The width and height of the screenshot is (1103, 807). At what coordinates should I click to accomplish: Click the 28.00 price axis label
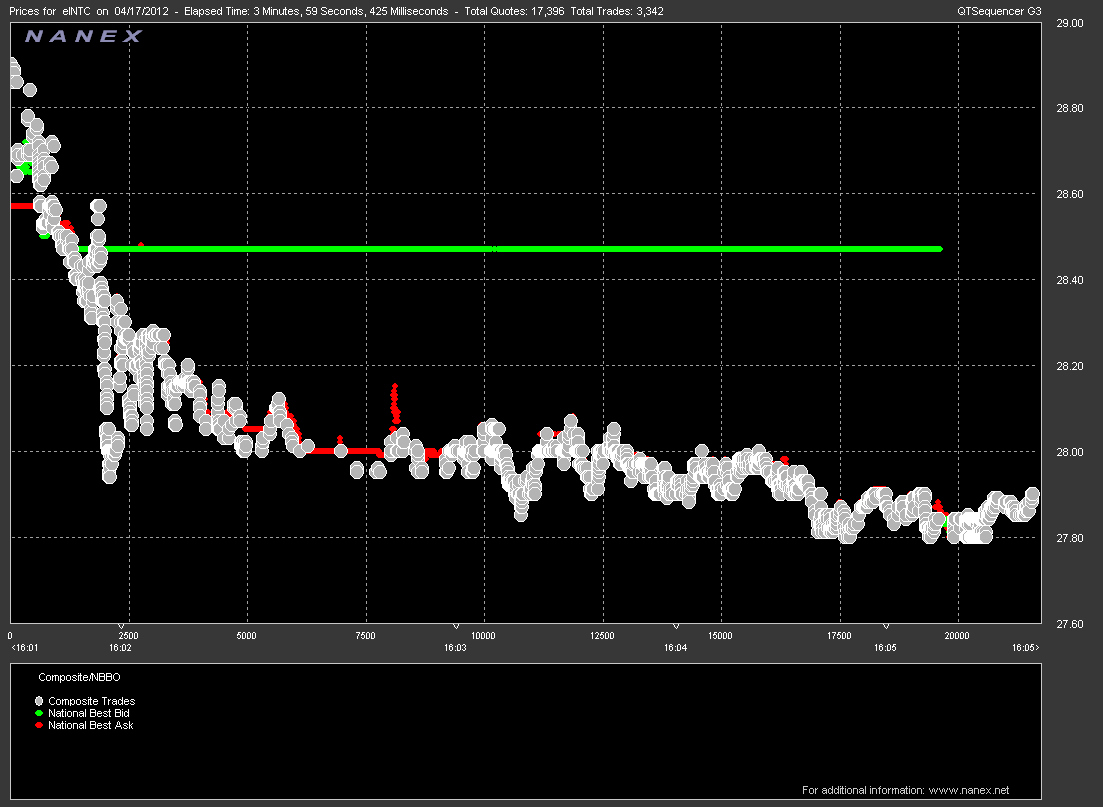[1070, 452]
